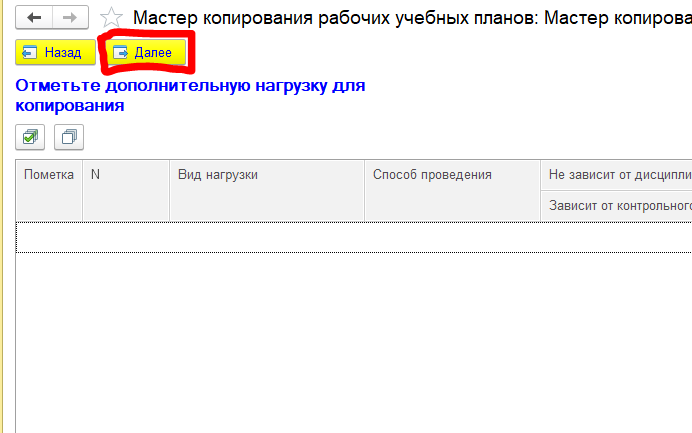Select the empty first table row

[x=354, y=237]
